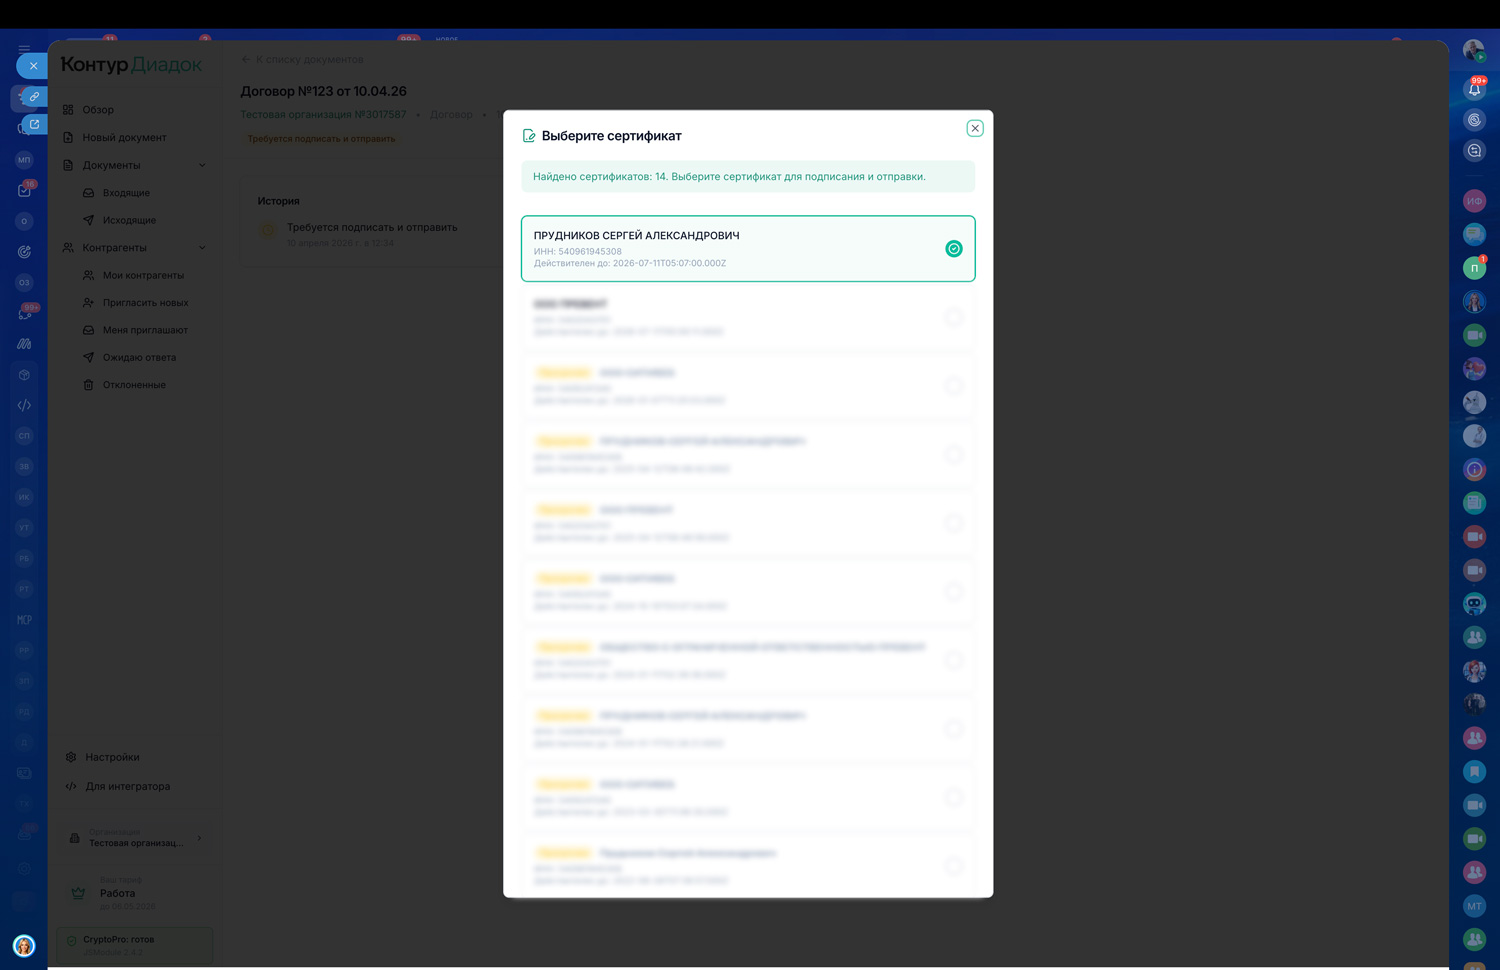Image resolution: width=1500 pixels, height=970 pixels.
Task: Open the notifications bell with 99+ badge
Action: pos(1474,89)
